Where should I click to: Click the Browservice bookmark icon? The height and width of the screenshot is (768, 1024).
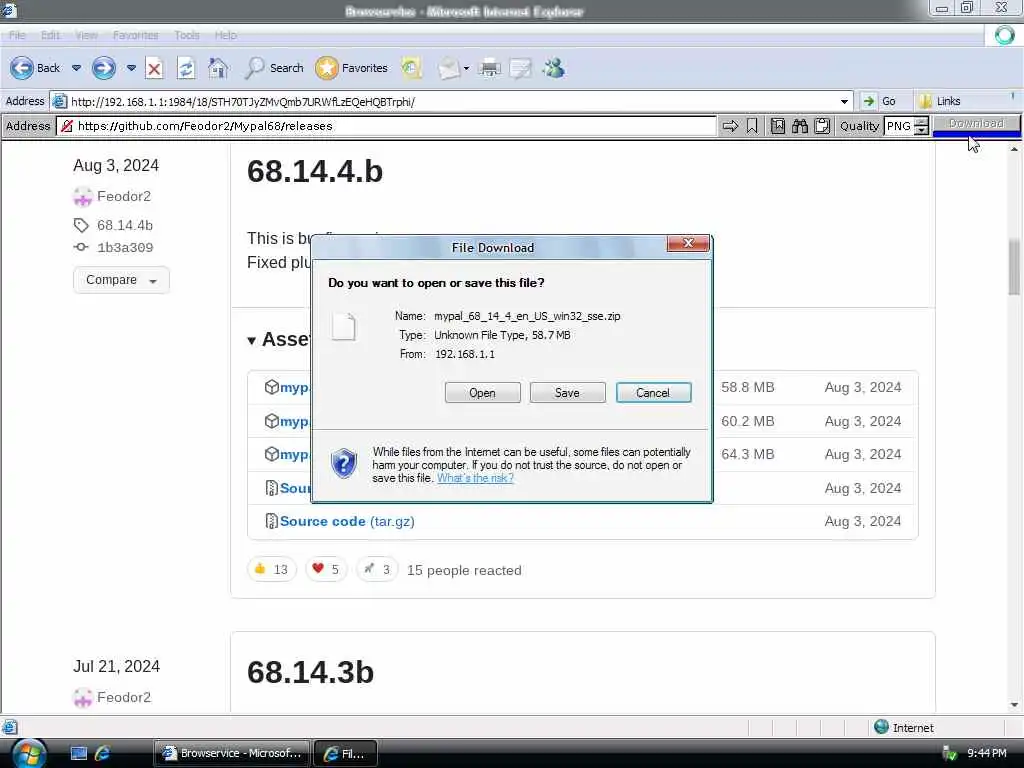pos(752,126)
